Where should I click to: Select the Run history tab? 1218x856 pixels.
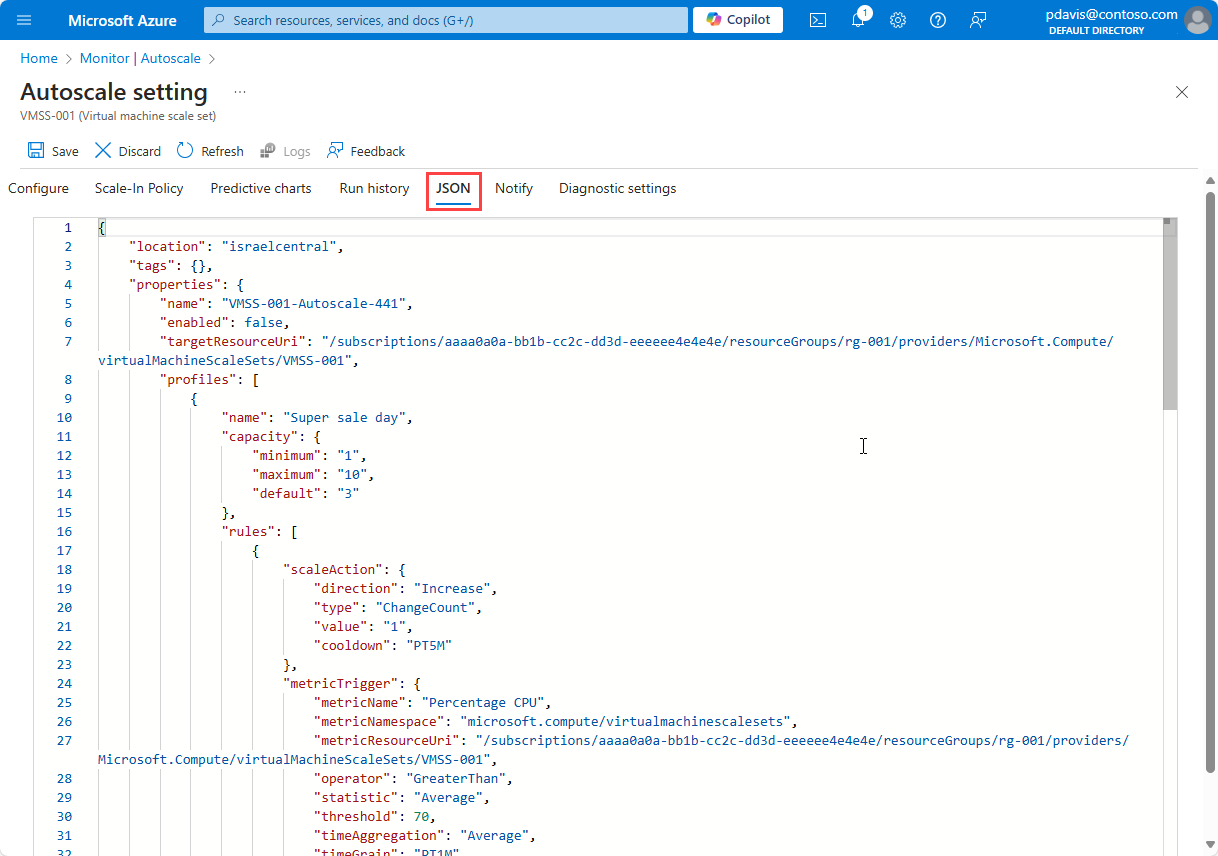(x=374, y=188)
